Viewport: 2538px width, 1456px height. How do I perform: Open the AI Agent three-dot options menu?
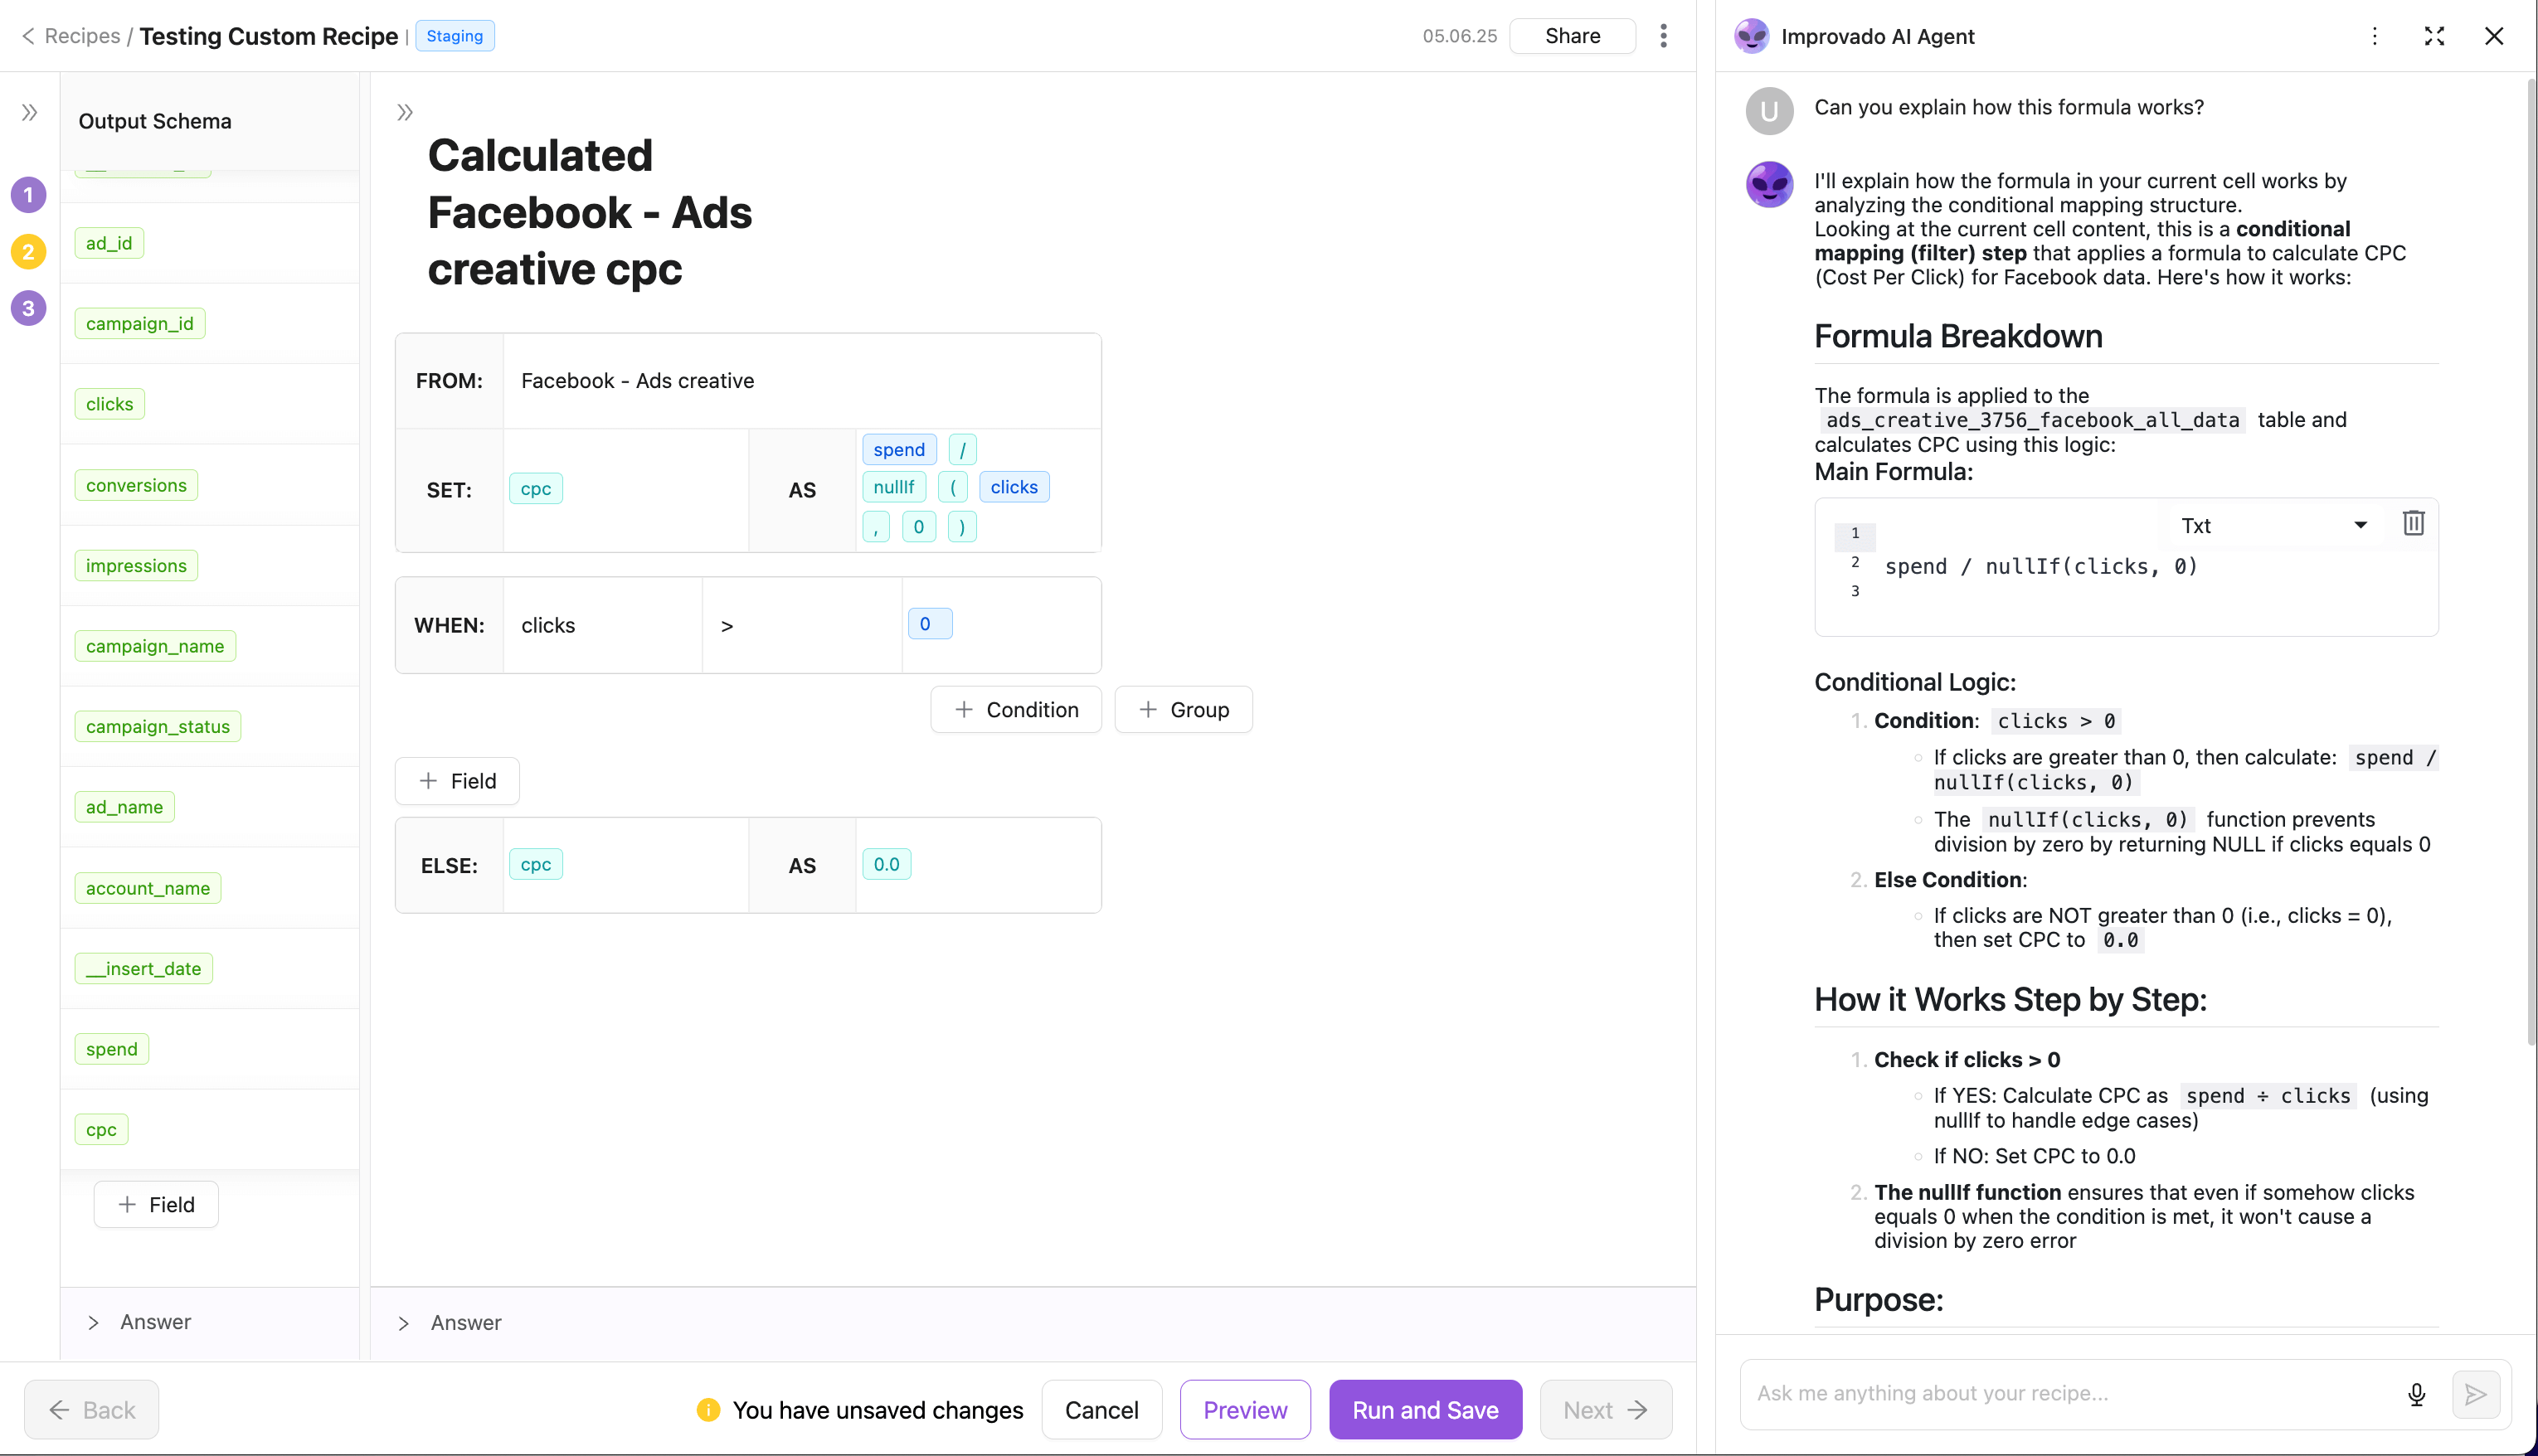[x=2374, y=37]
